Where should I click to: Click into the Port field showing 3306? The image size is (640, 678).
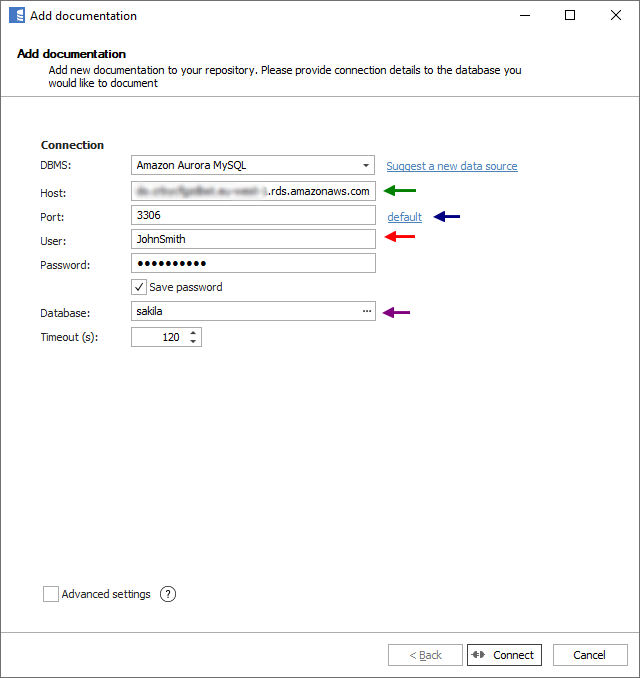(253, 215)
